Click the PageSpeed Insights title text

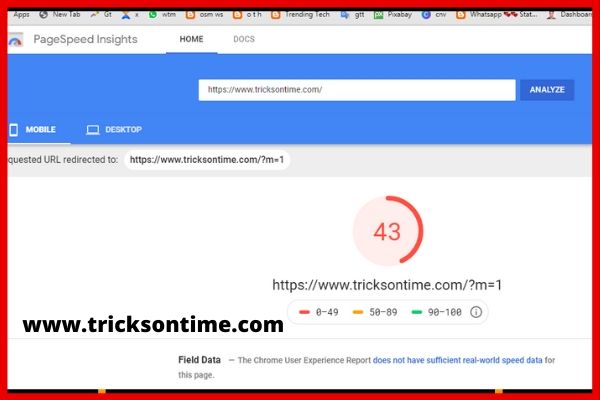85,39
